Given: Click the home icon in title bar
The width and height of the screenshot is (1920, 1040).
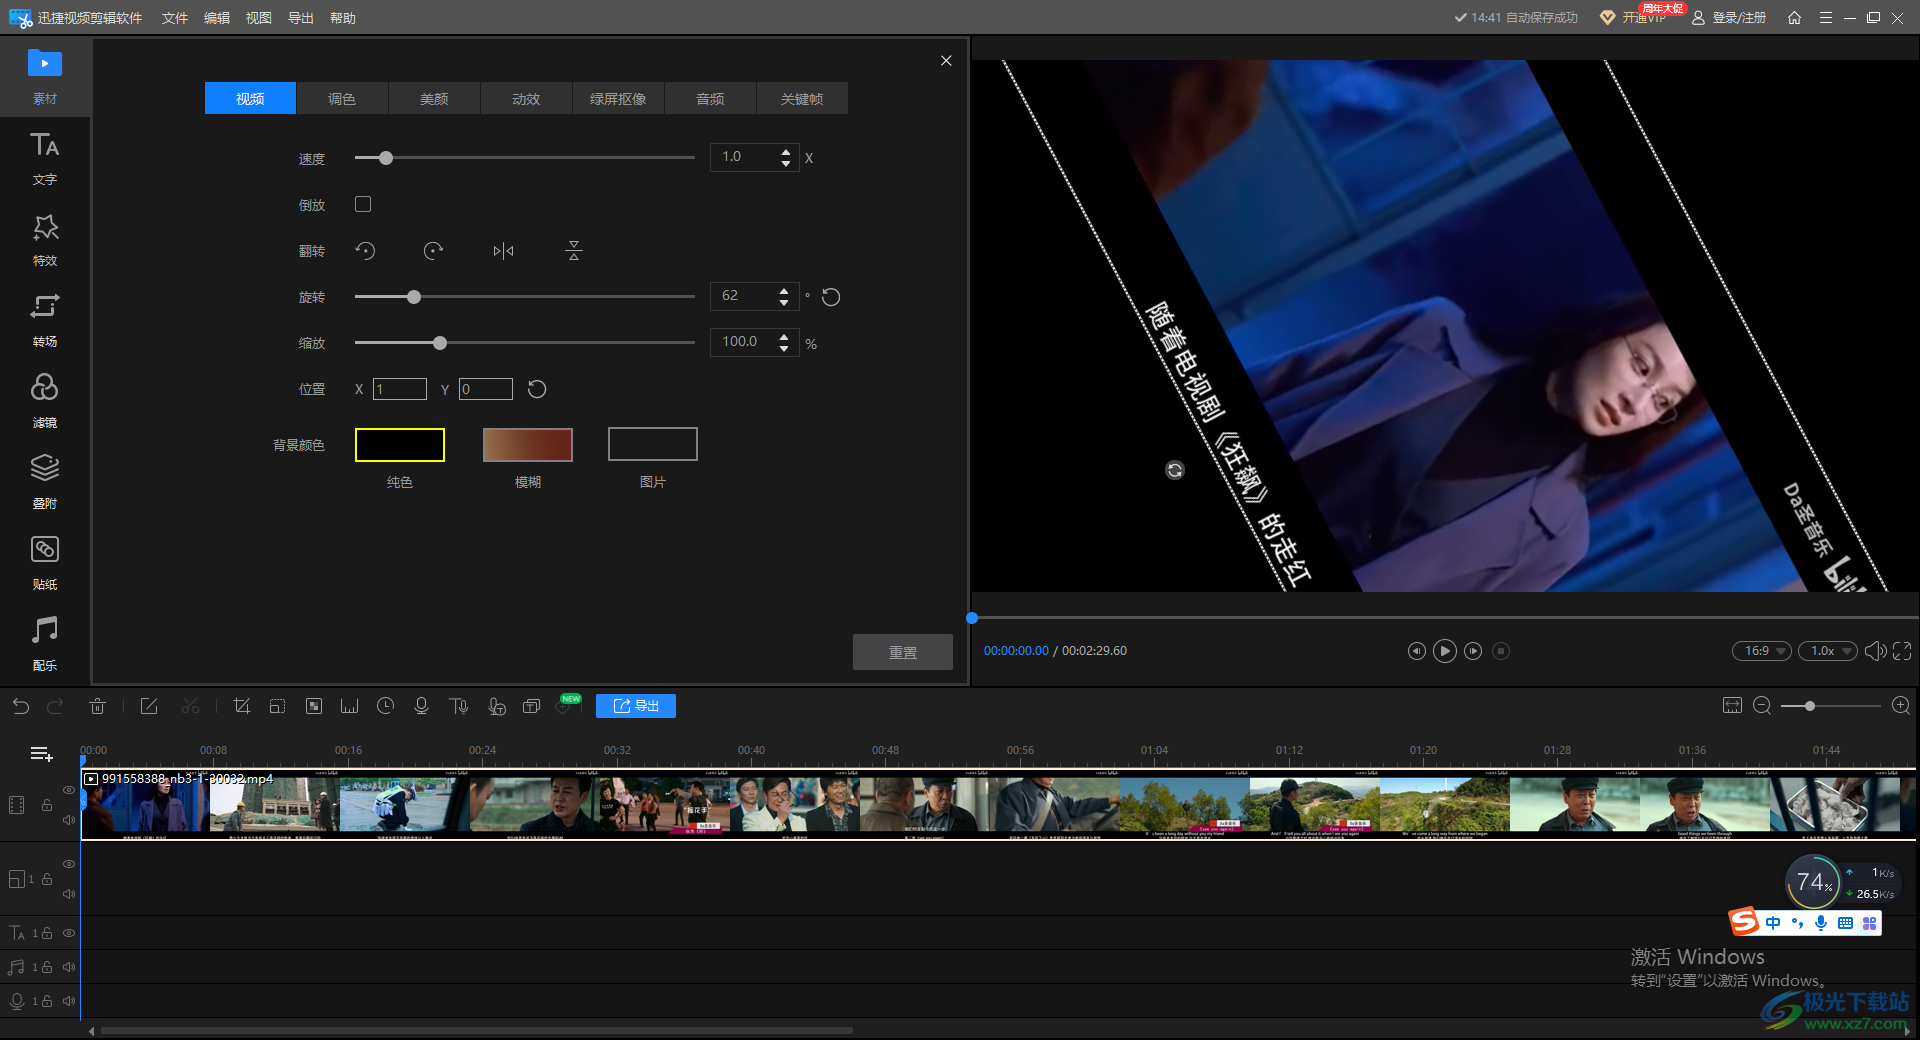Looking at the screenshot, I should (1794, 18).
